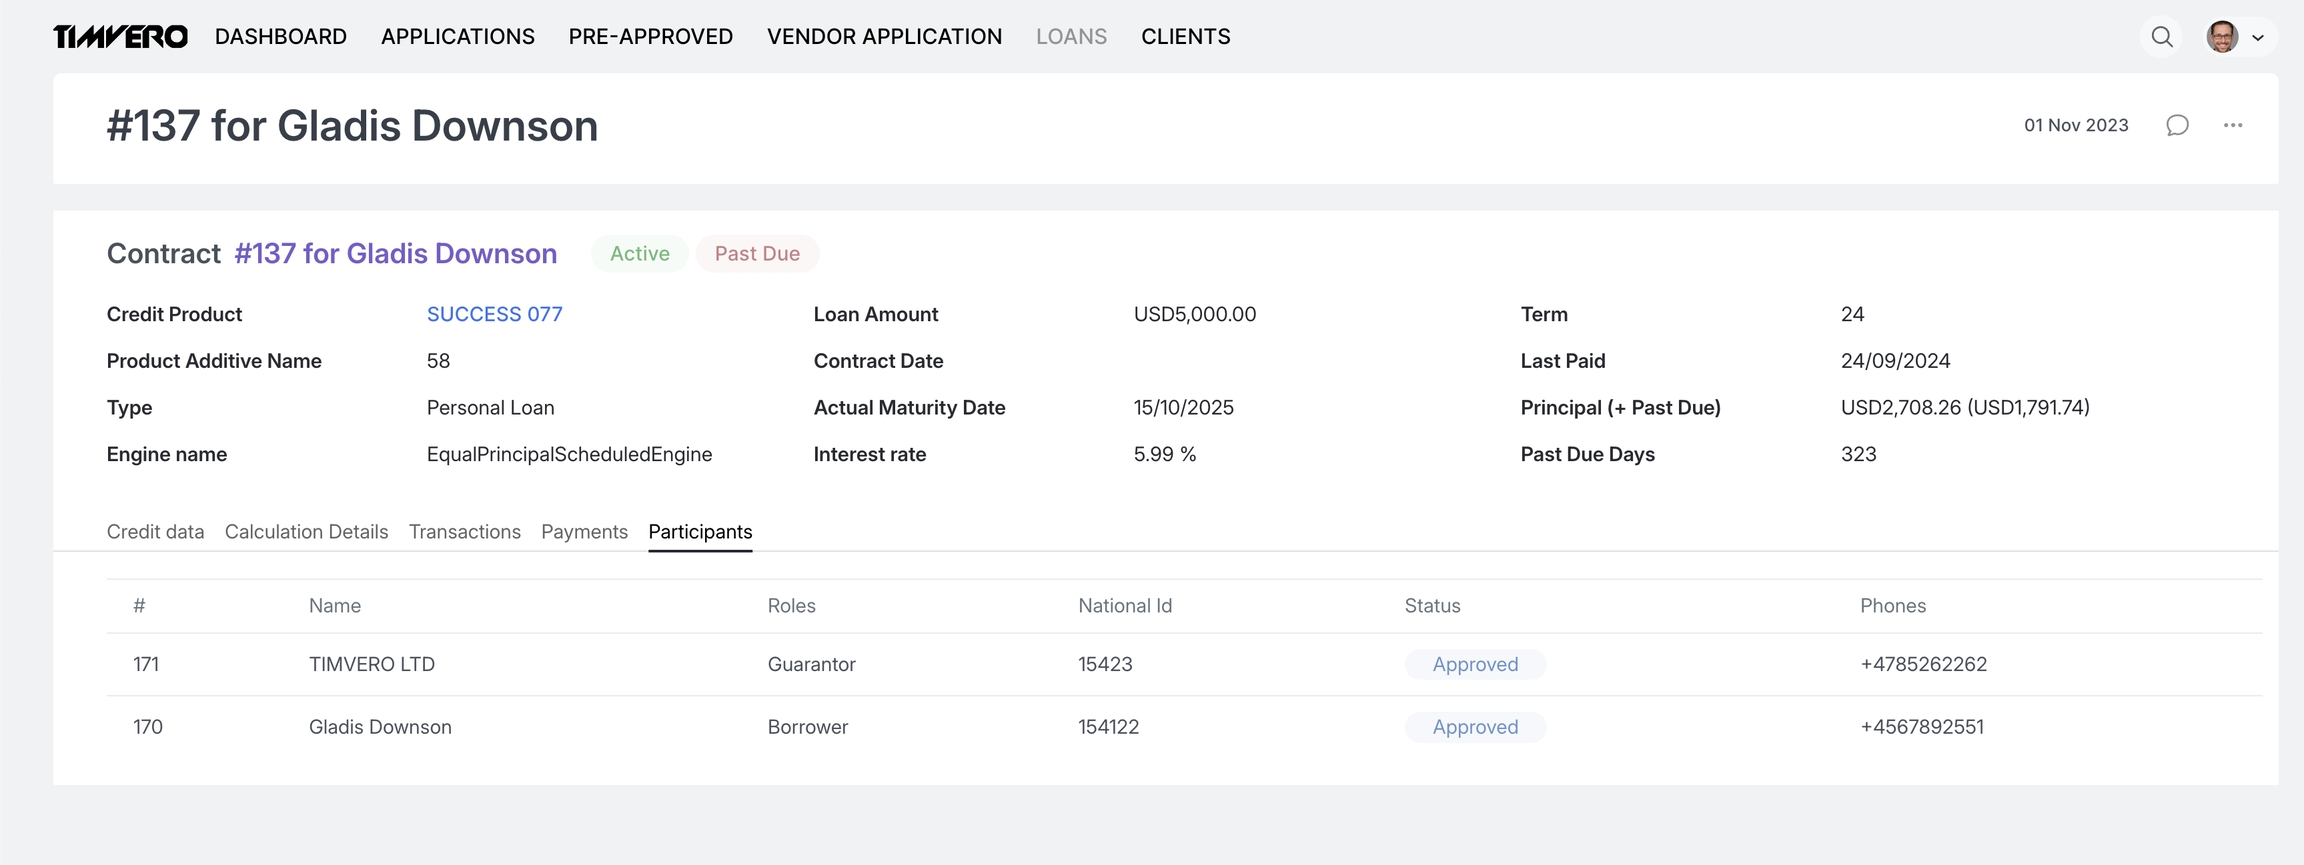2304x865 pixels.
Task: Show the Payments tab
Action: tap(584, 532)
